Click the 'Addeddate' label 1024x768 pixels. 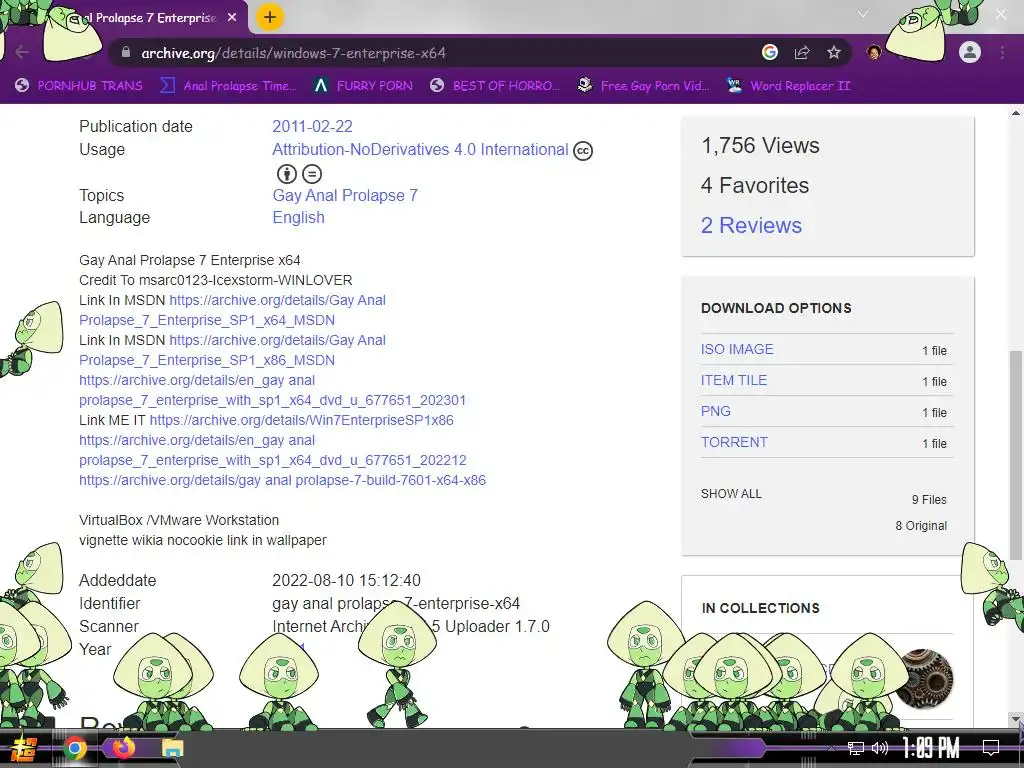click(118, 580)
